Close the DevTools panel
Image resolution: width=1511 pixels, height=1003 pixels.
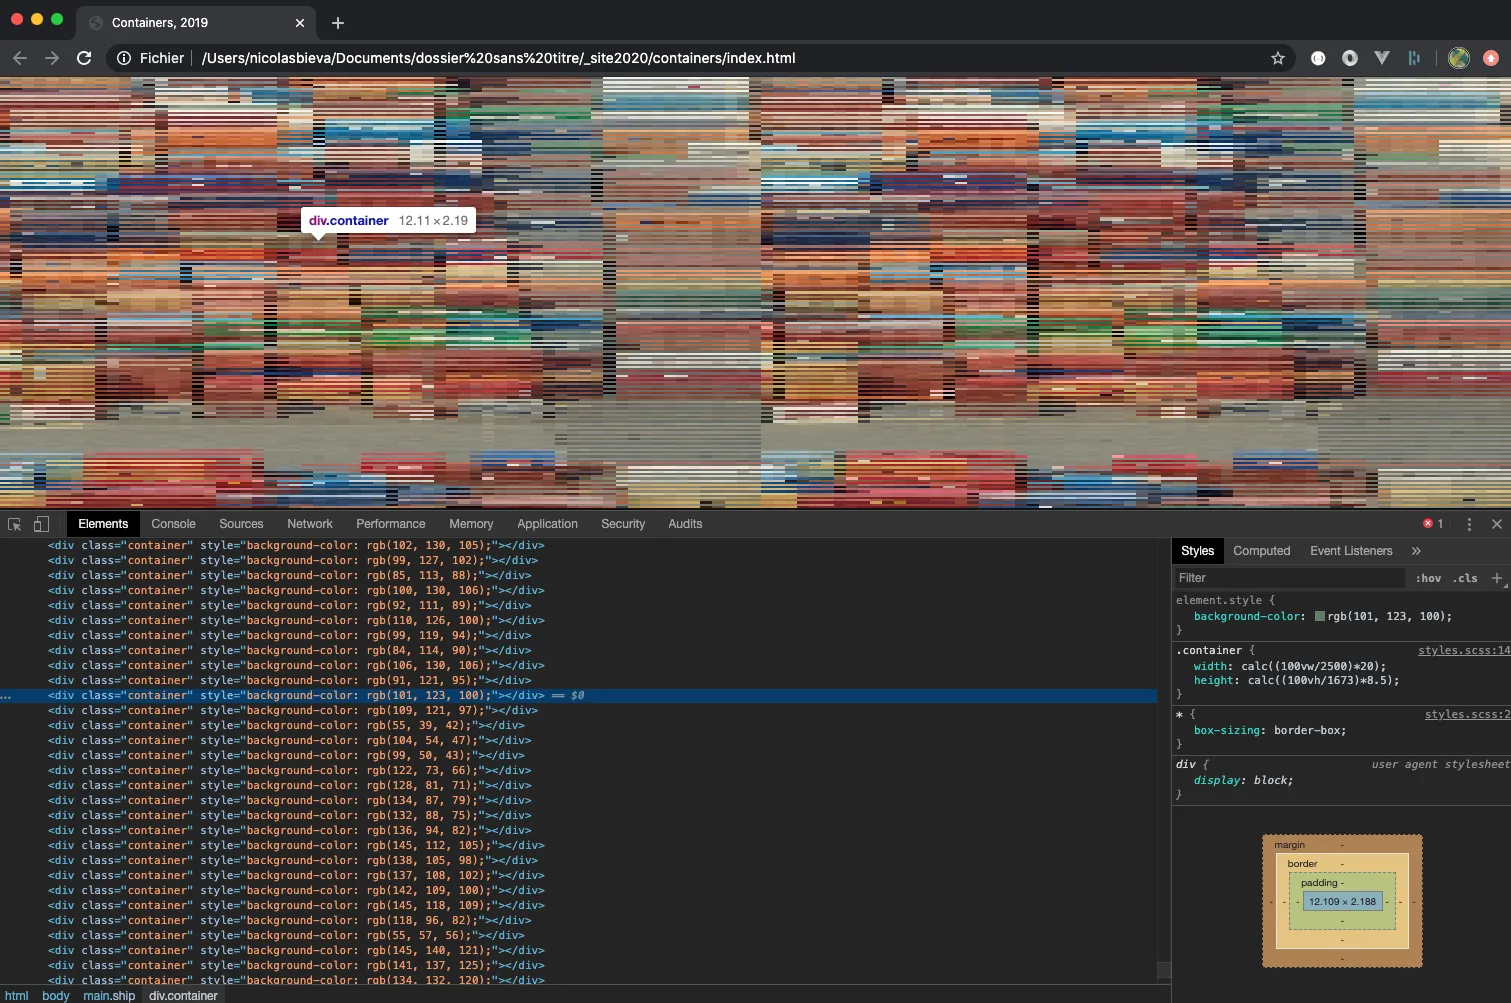tap(1496, 524)
